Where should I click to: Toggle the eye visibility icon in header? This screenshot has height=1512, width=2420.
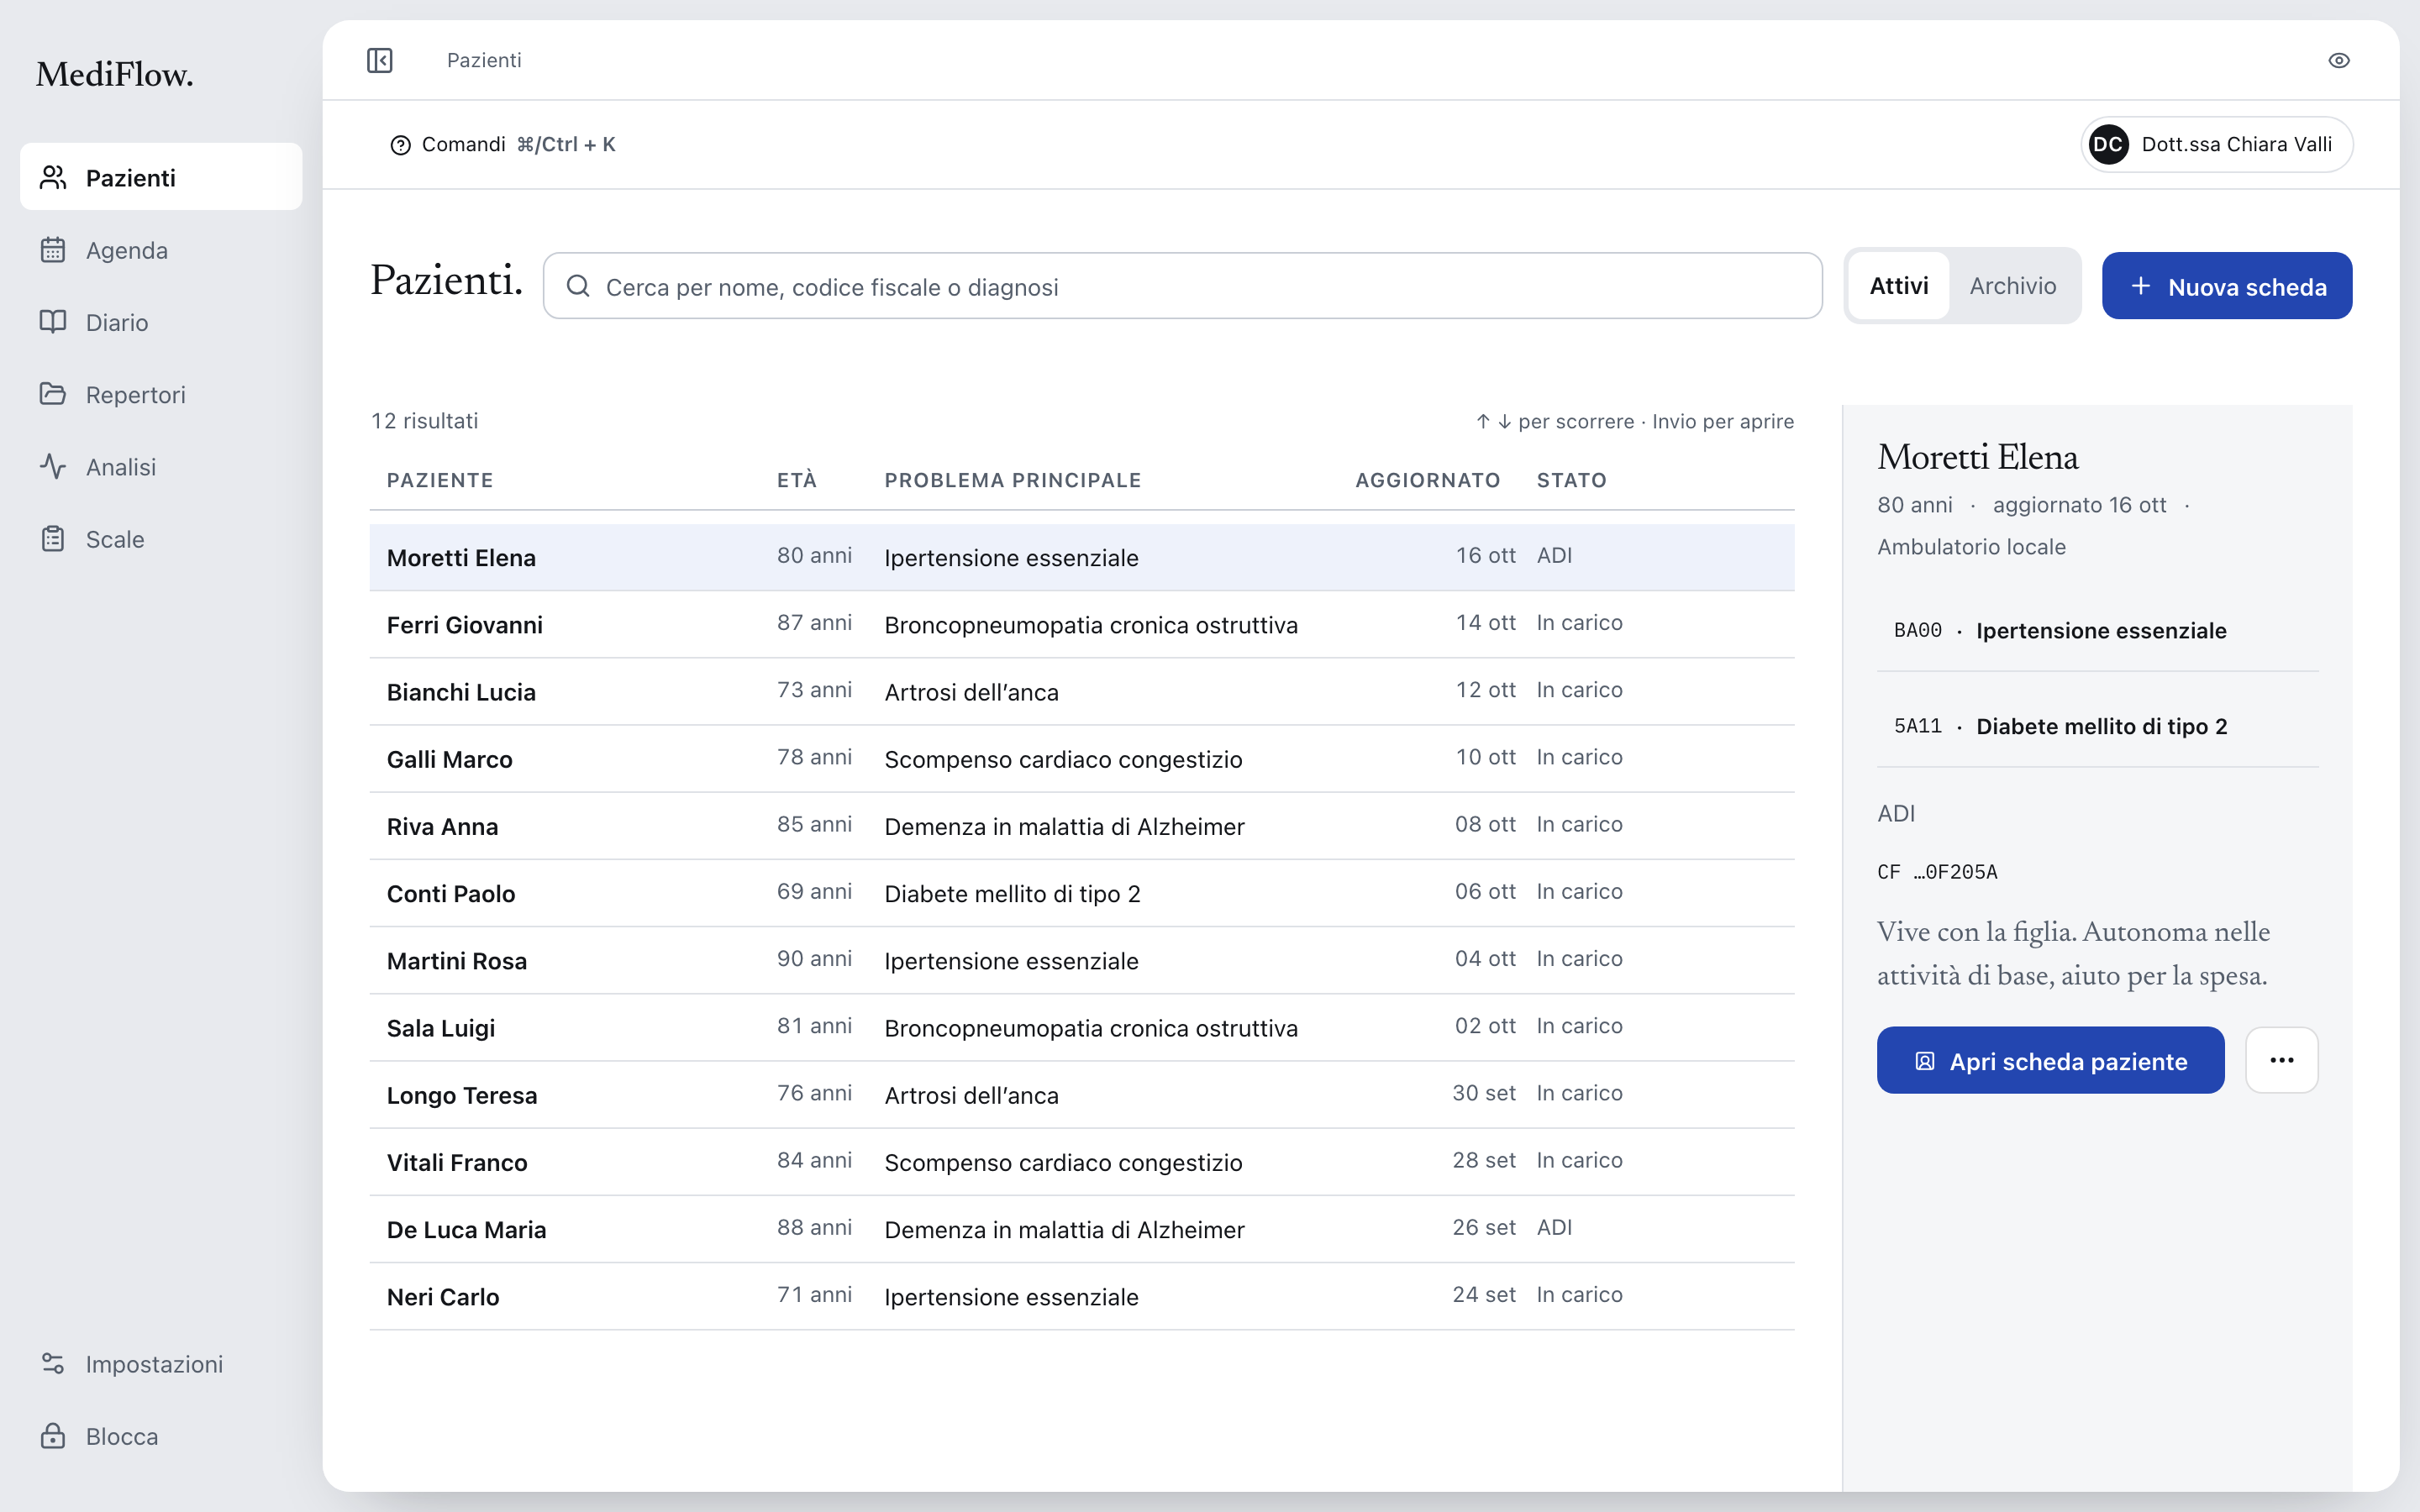click(2338, 60)
